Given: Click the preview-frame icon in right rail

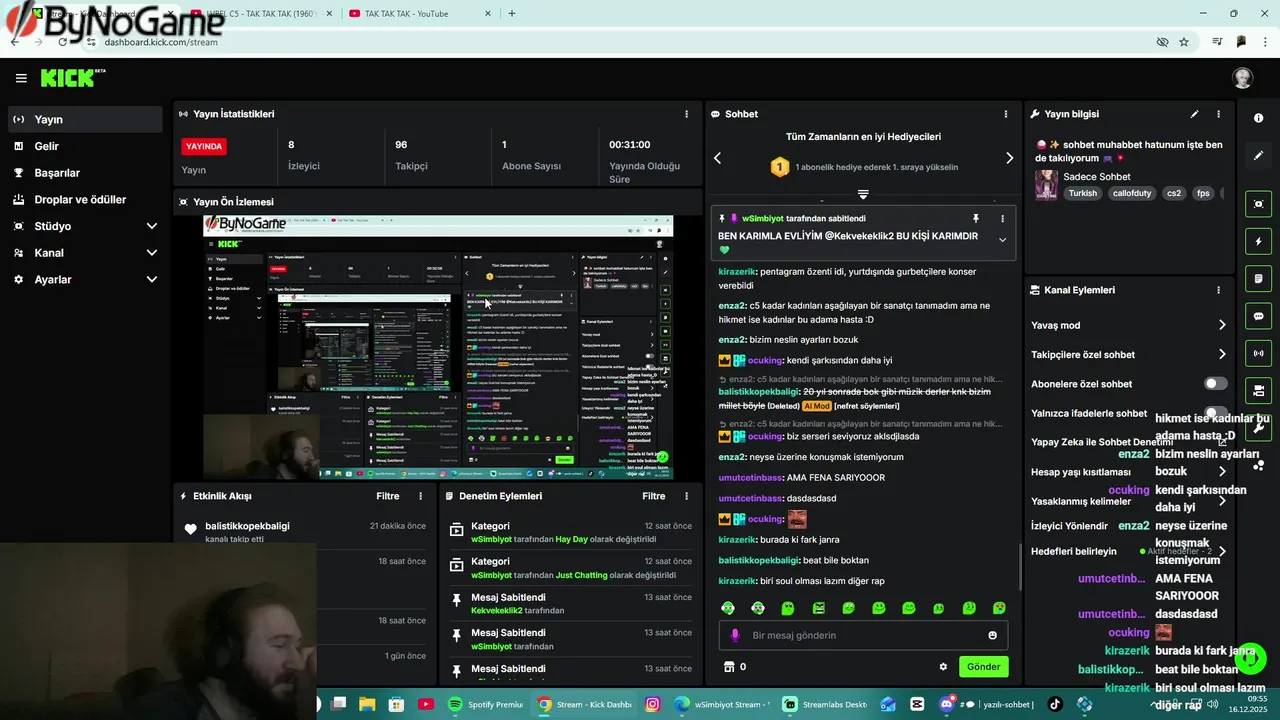Looking at the screenshot, I should tap(1258, 204).
